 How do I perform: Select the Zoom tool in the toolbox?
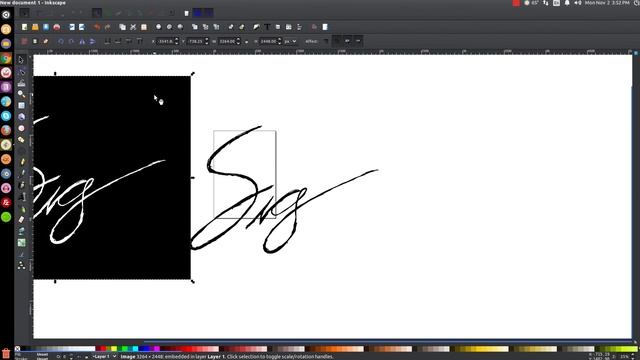click(21, 94)
